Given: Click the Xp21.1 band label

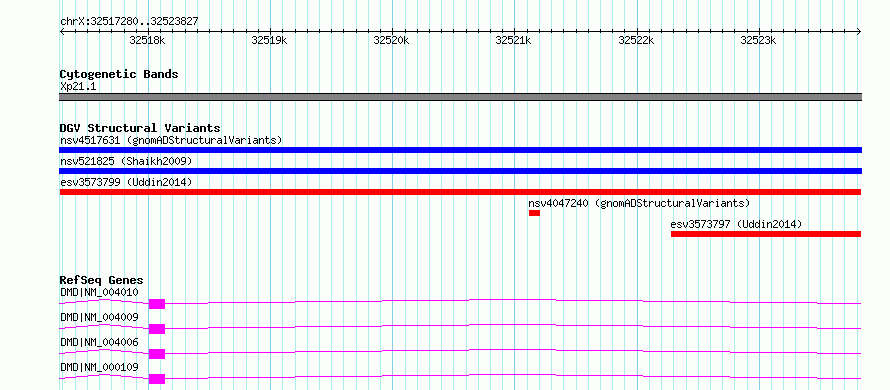Looking at the screenshot, I should (x=78, y=86).
